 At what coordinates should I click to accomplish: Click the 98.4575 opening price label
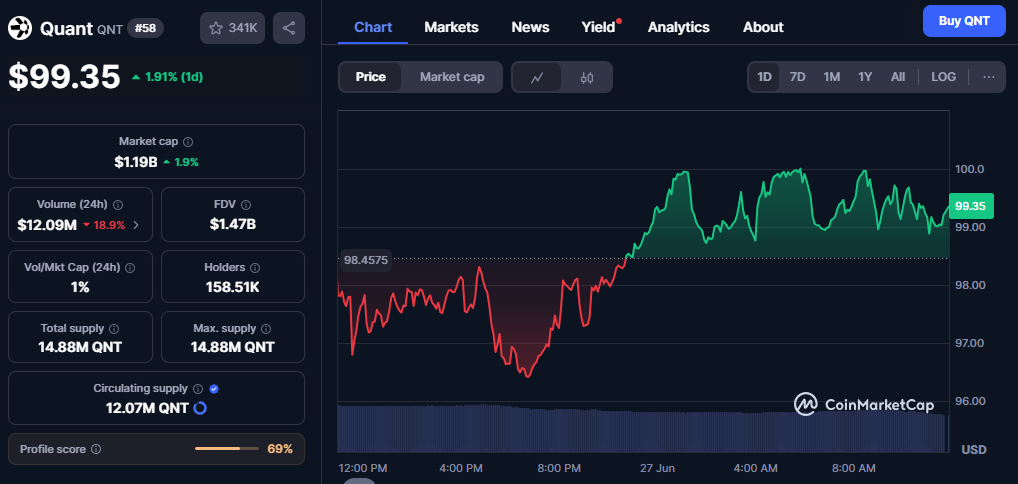pyautogui.click(x=366, y=261)
